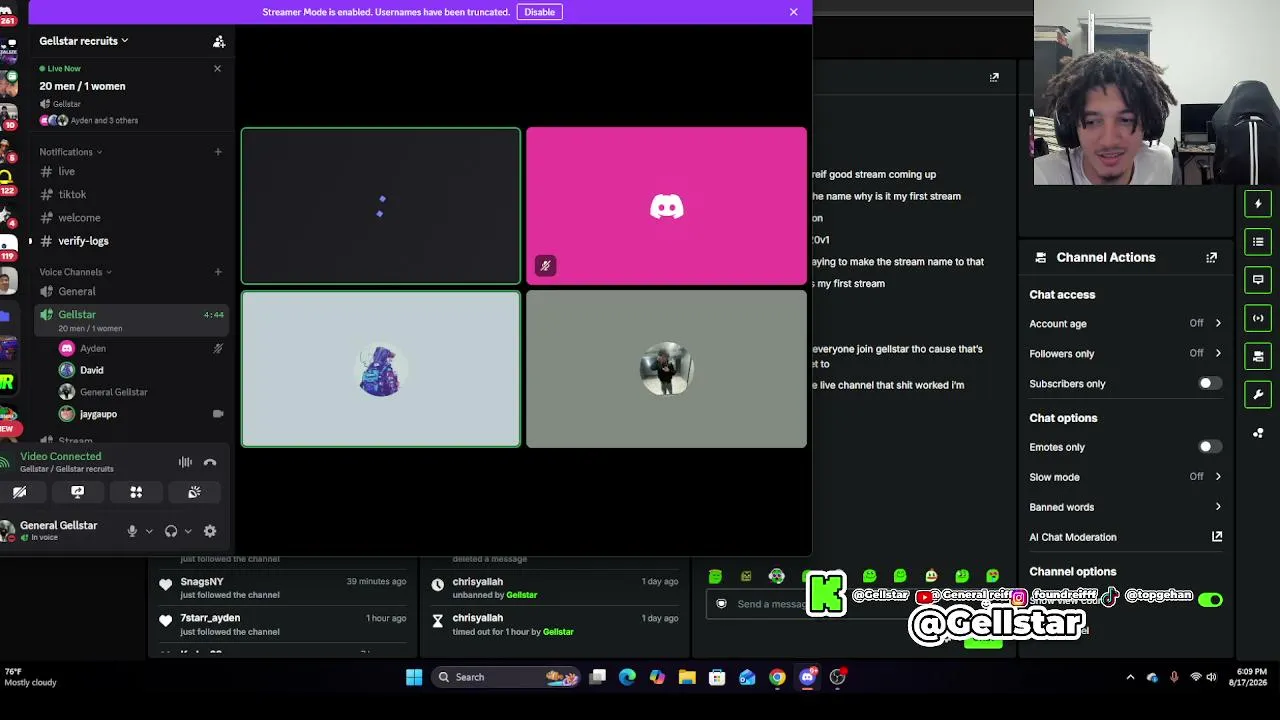Image resolution: width=1280 pixels, height=720 pixels.
Task: Disable Streamer Mode in the banner
Action: click(x=539, y=12)
